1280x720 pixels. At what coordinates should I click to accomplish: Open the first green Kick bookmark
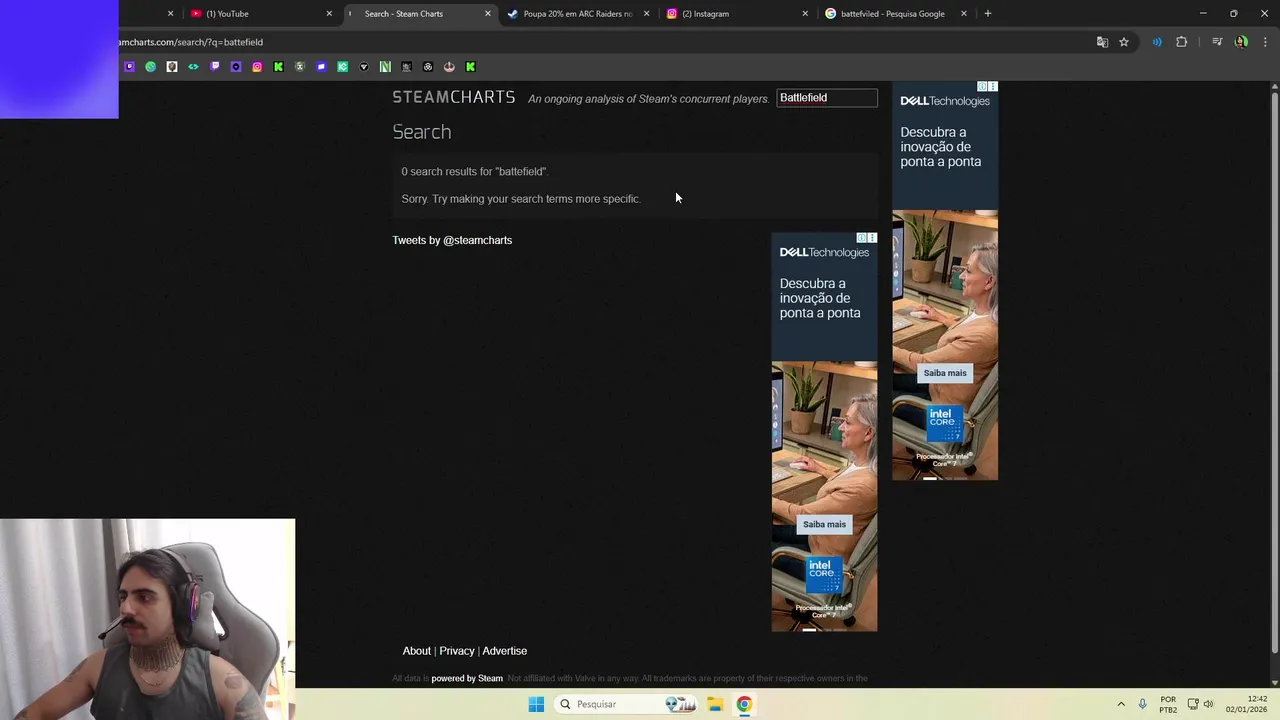point(278,67)
